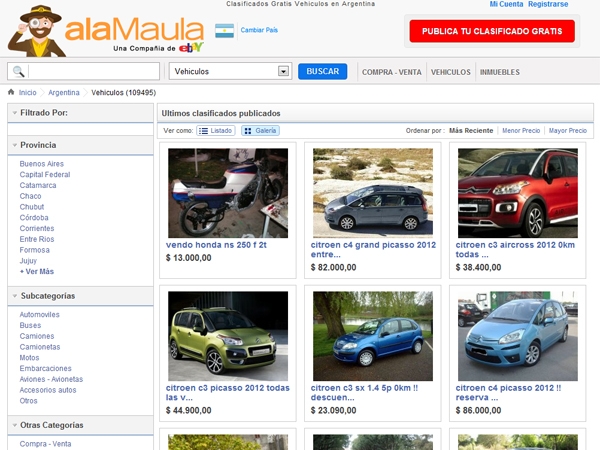Open the light blue citroen c4 picasso photo
600x450 pixels.
point(518,336)
